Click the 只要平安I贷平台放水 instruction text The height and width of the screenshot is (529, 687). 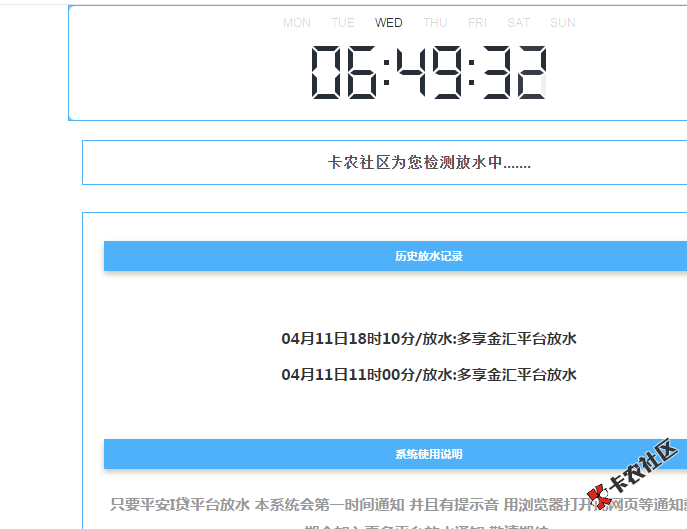(180, 505)
